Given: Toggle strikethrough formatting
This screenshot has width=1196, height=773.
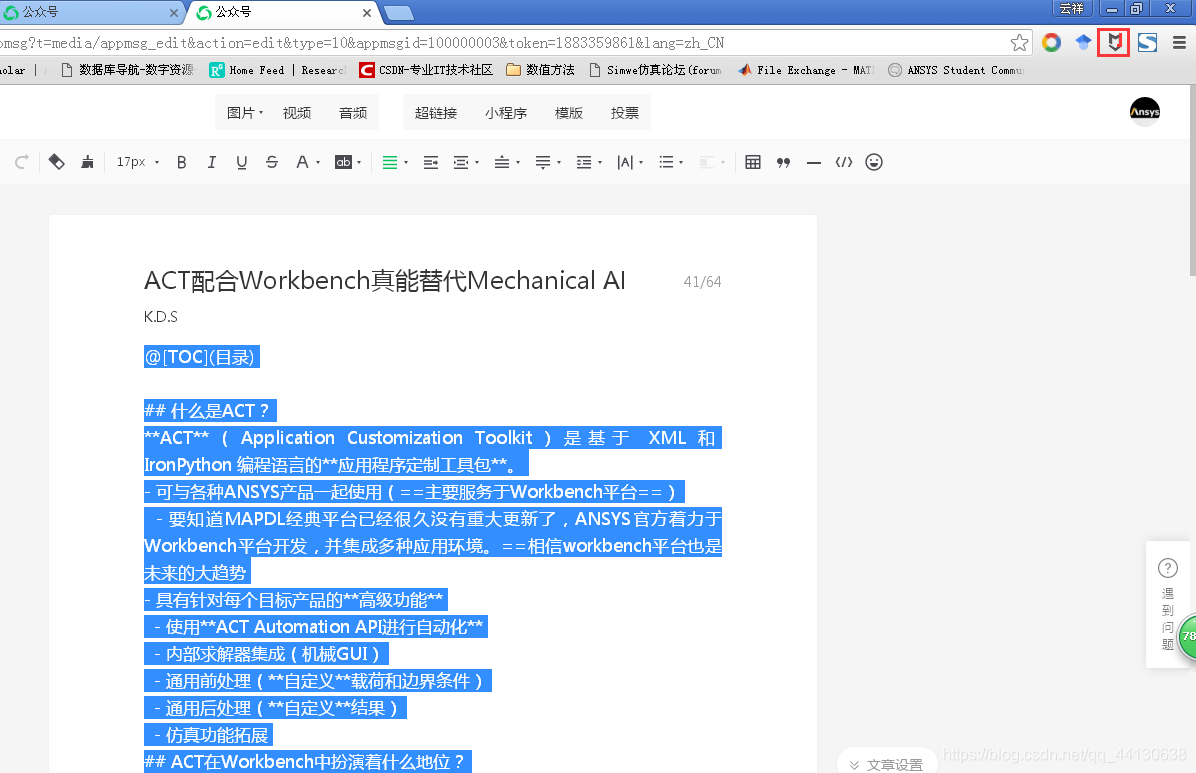Looking at the screenshot, I should click(272, 162).
